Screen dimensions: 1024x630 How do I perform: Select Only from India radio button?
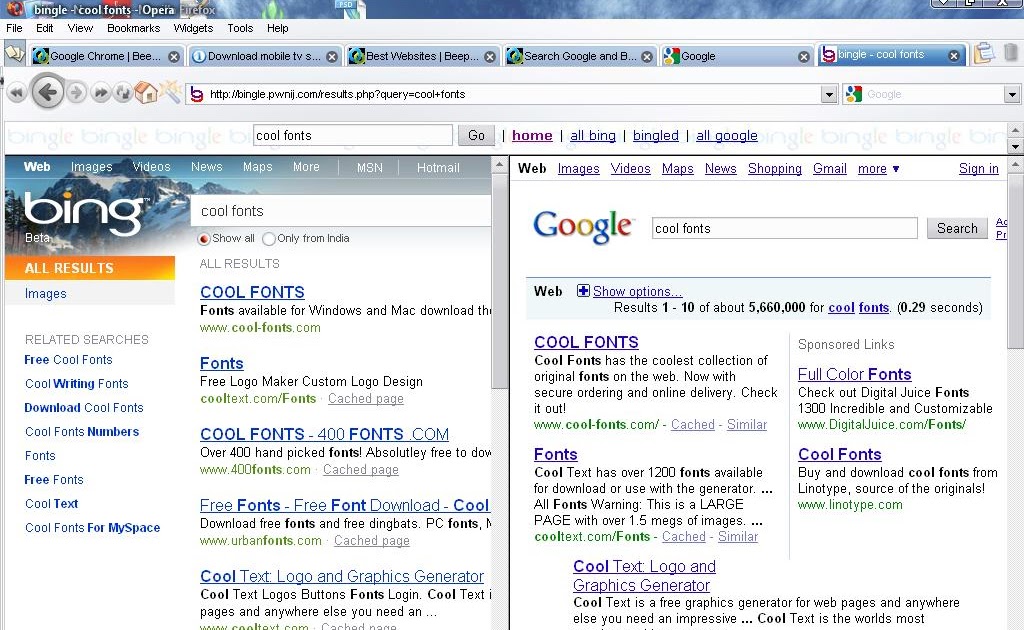pyautogui.click(x=268, y=239)
